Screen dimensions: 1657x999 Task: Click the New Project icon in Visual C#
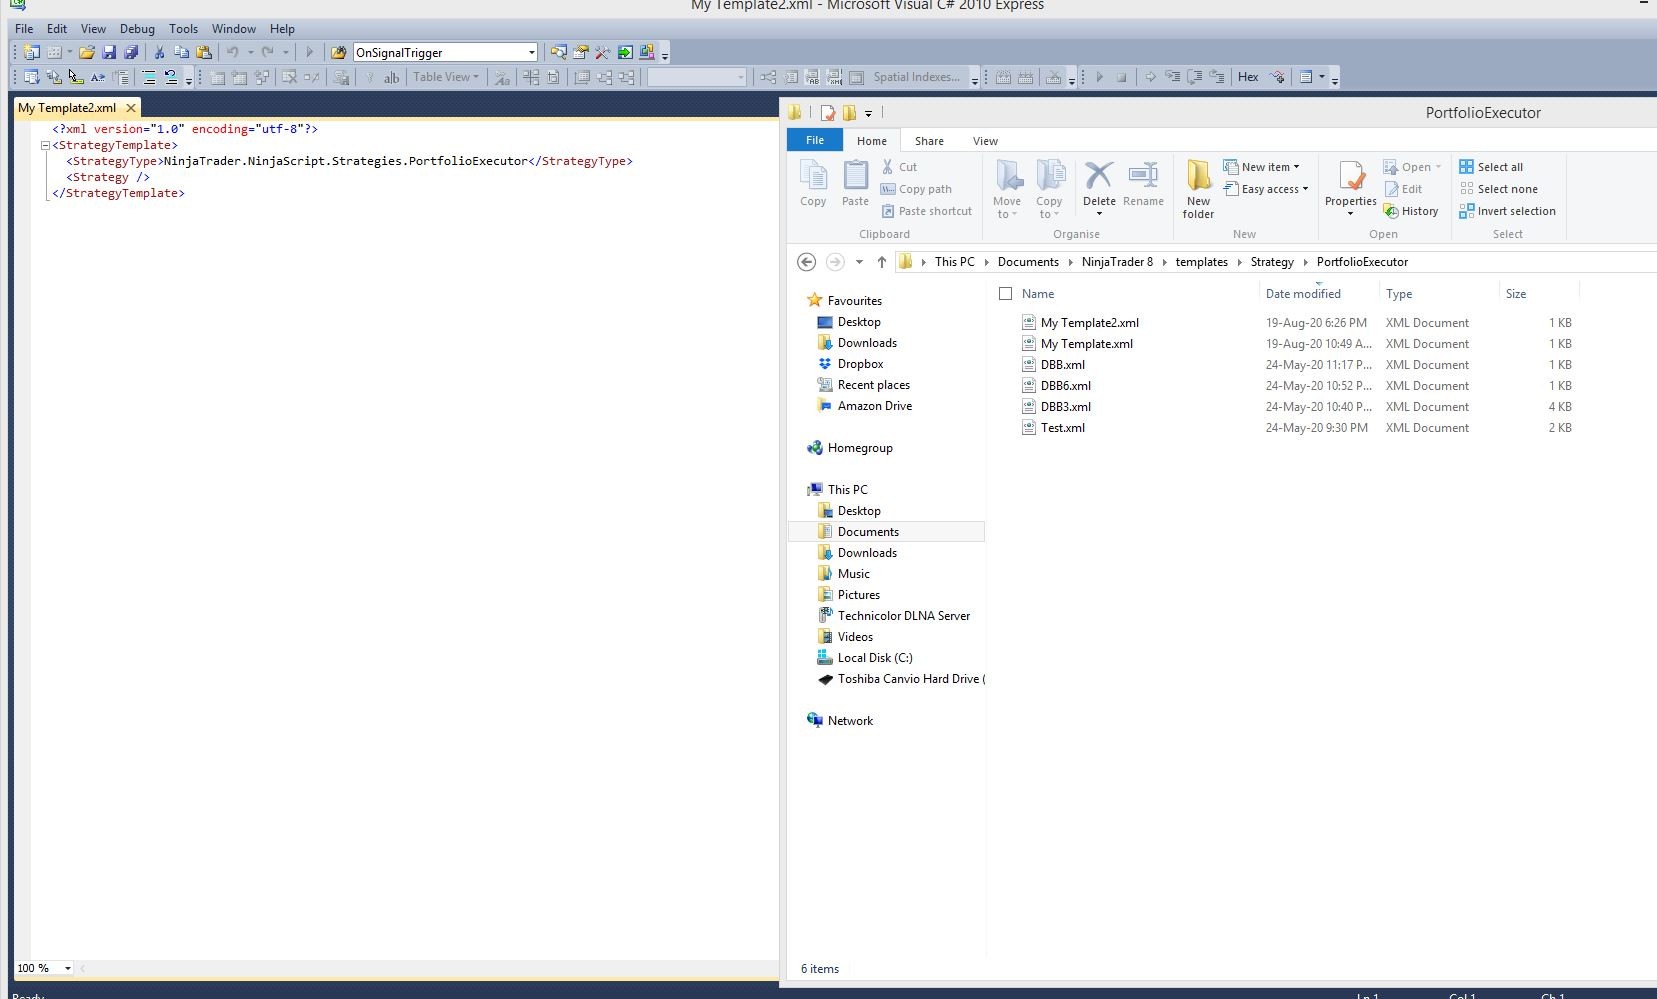[31, 52]
